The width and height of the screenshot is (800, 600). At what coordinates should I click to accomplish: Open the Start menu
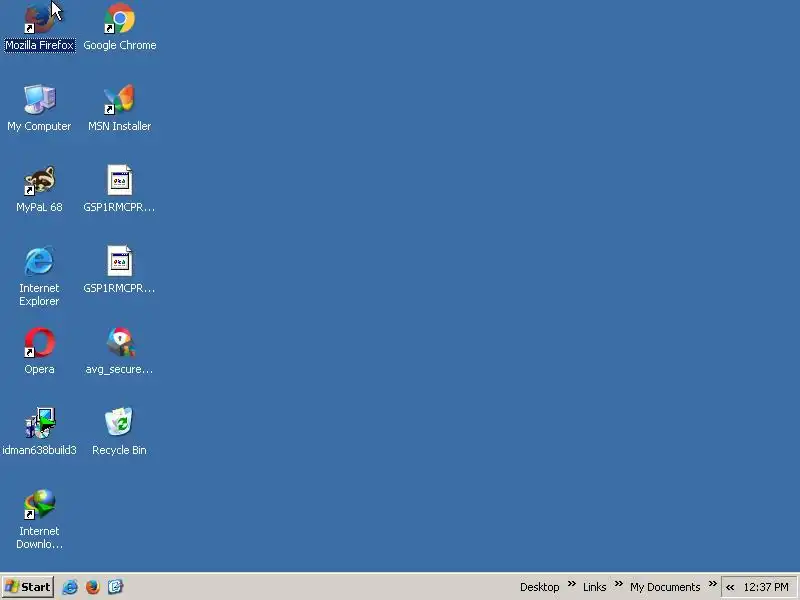click(28, 587)
